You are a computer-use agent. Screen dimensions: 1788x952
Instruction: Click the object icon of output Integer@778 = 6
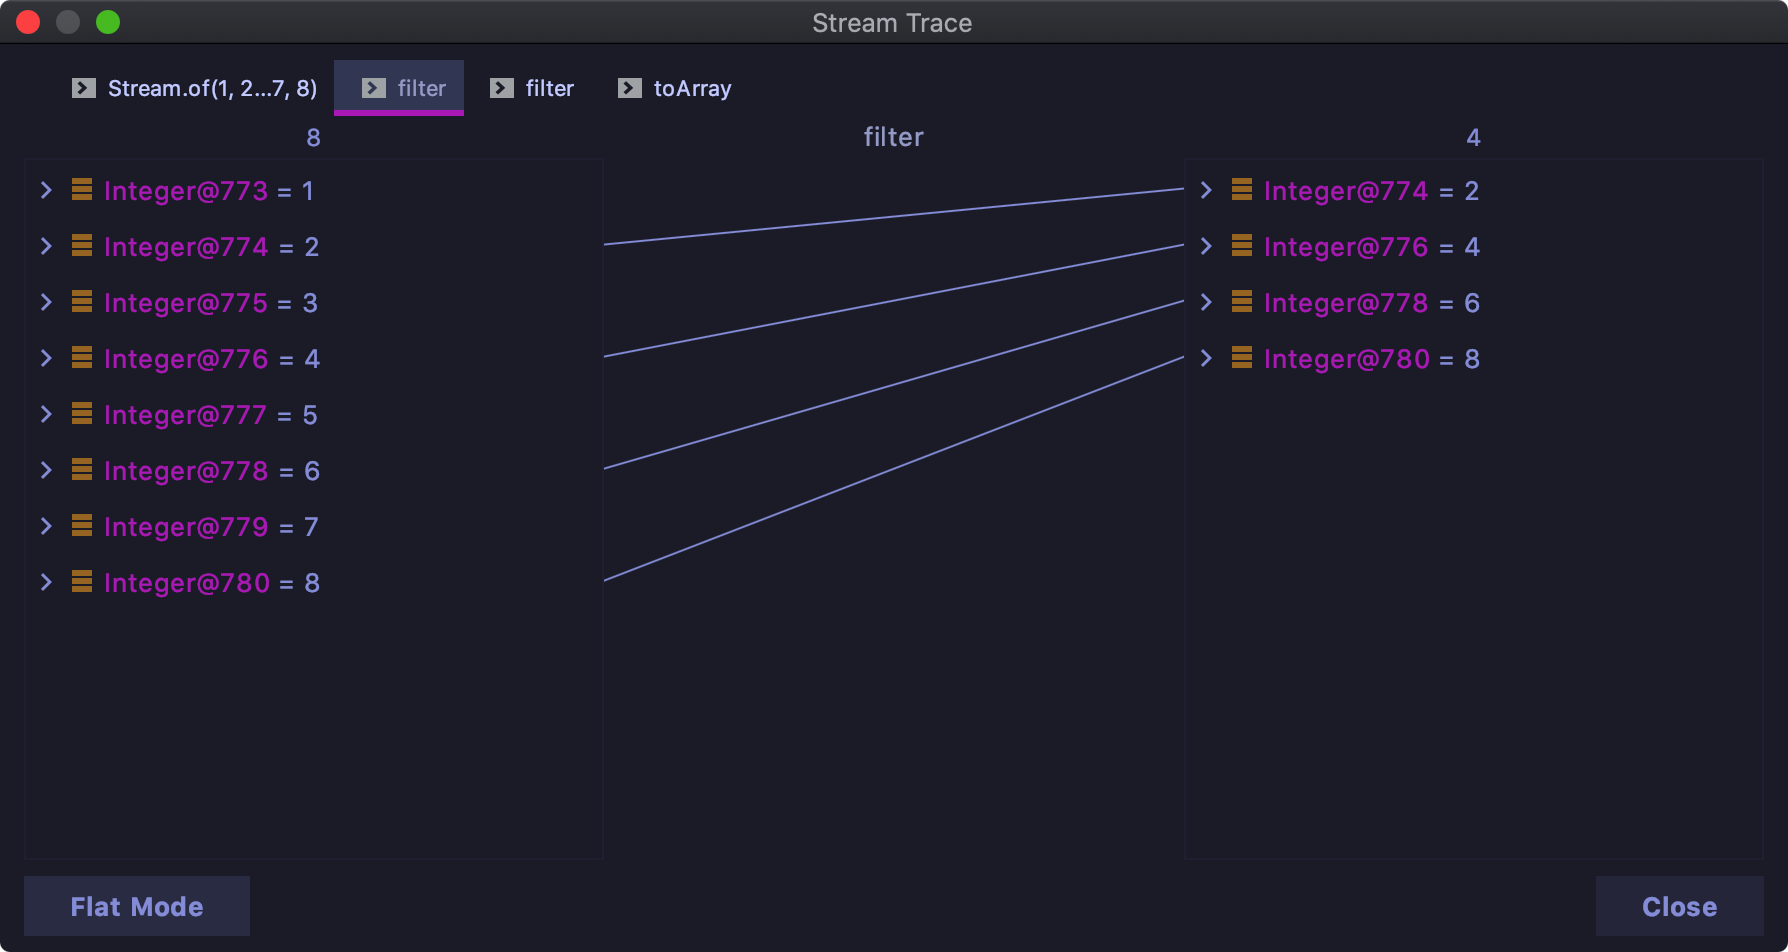click(x=1242, y=302)
